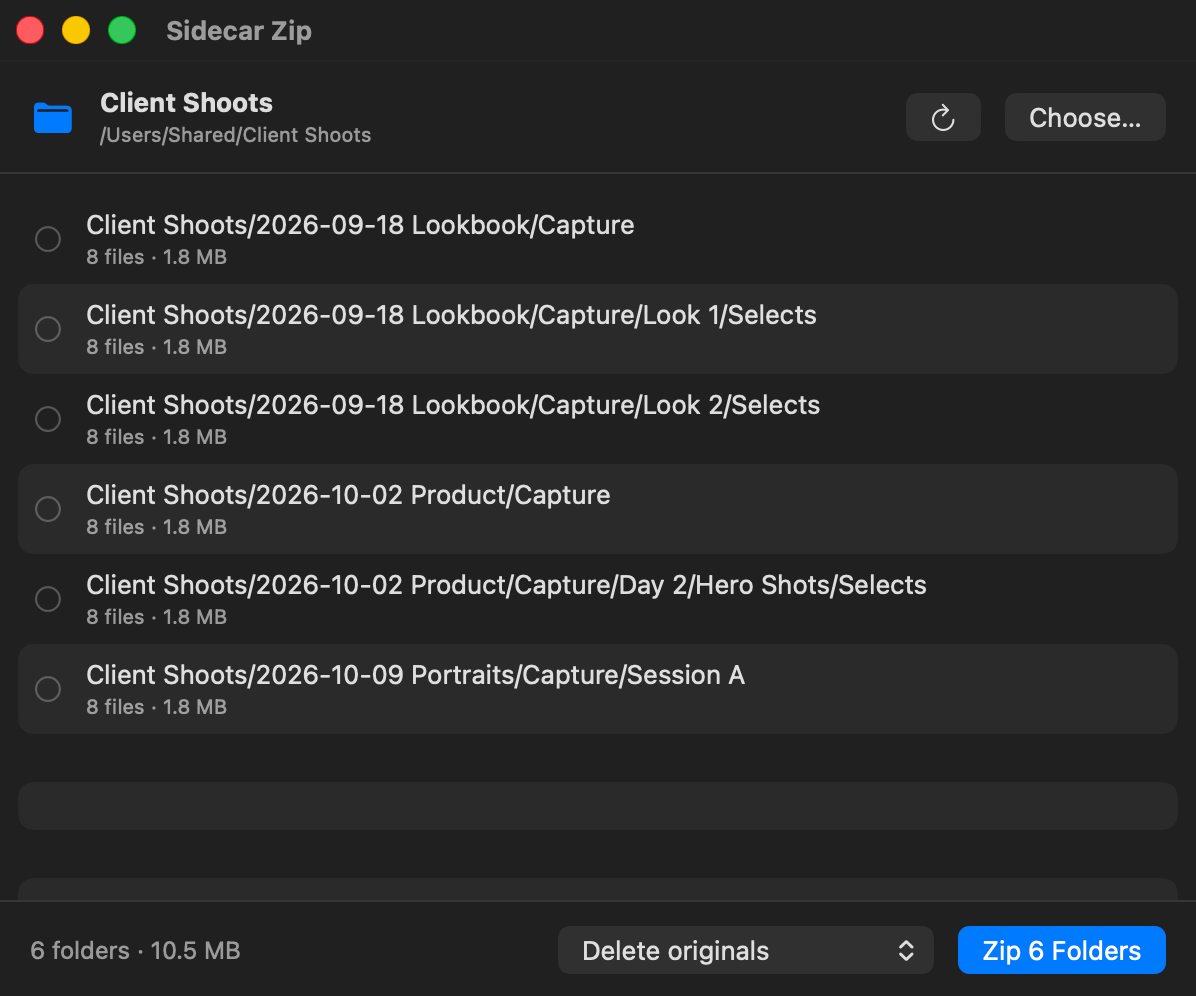Toggle circle for Look 1/Selects folder
1196x996 pixels.
click(48, 329)
